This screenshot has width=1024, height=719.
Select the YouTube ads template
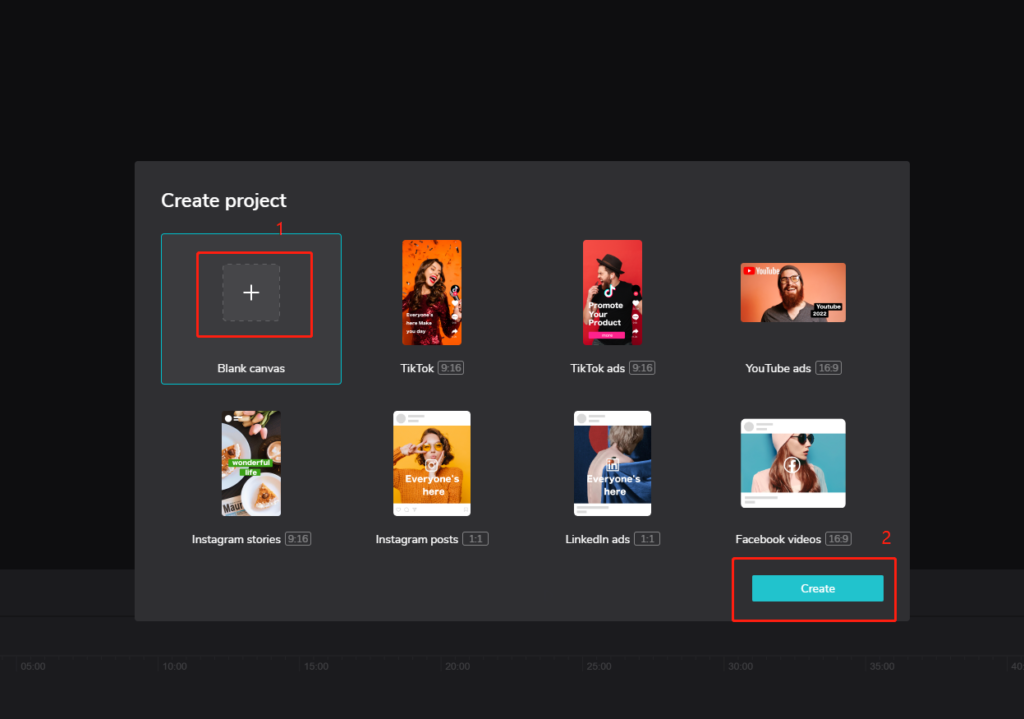click(792, 292)
